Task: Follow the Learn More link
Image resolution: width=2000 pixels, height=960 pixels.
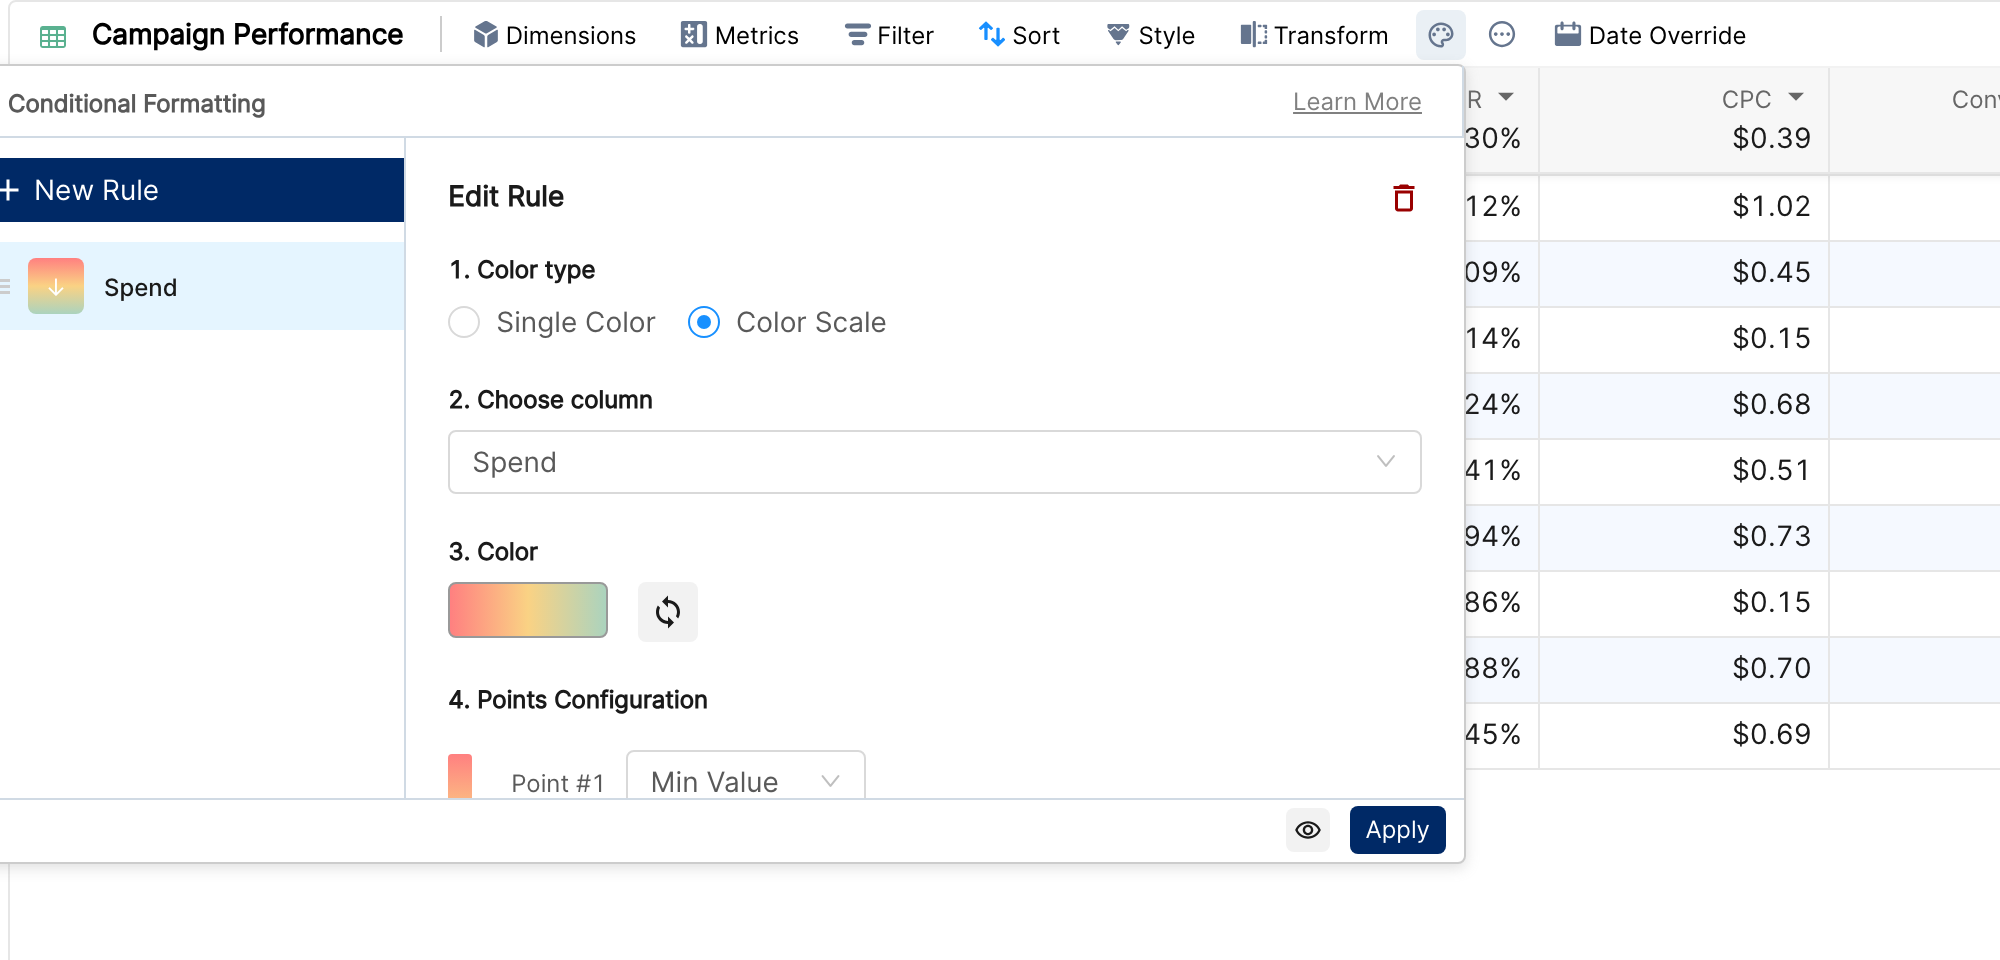Action: pyautogui.click(x=1357, y=102)
